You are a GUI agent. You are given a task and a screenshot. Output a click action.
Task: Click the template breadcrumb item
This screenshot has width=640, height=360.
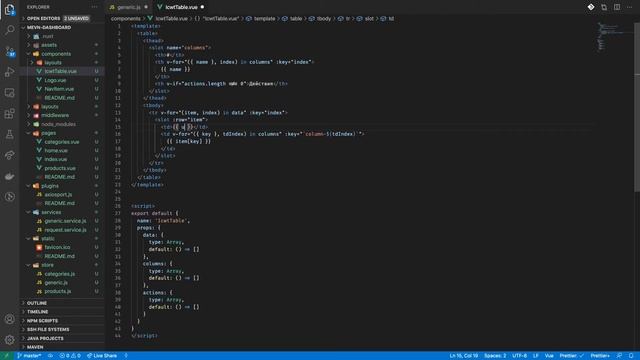[x=264, y=18]
